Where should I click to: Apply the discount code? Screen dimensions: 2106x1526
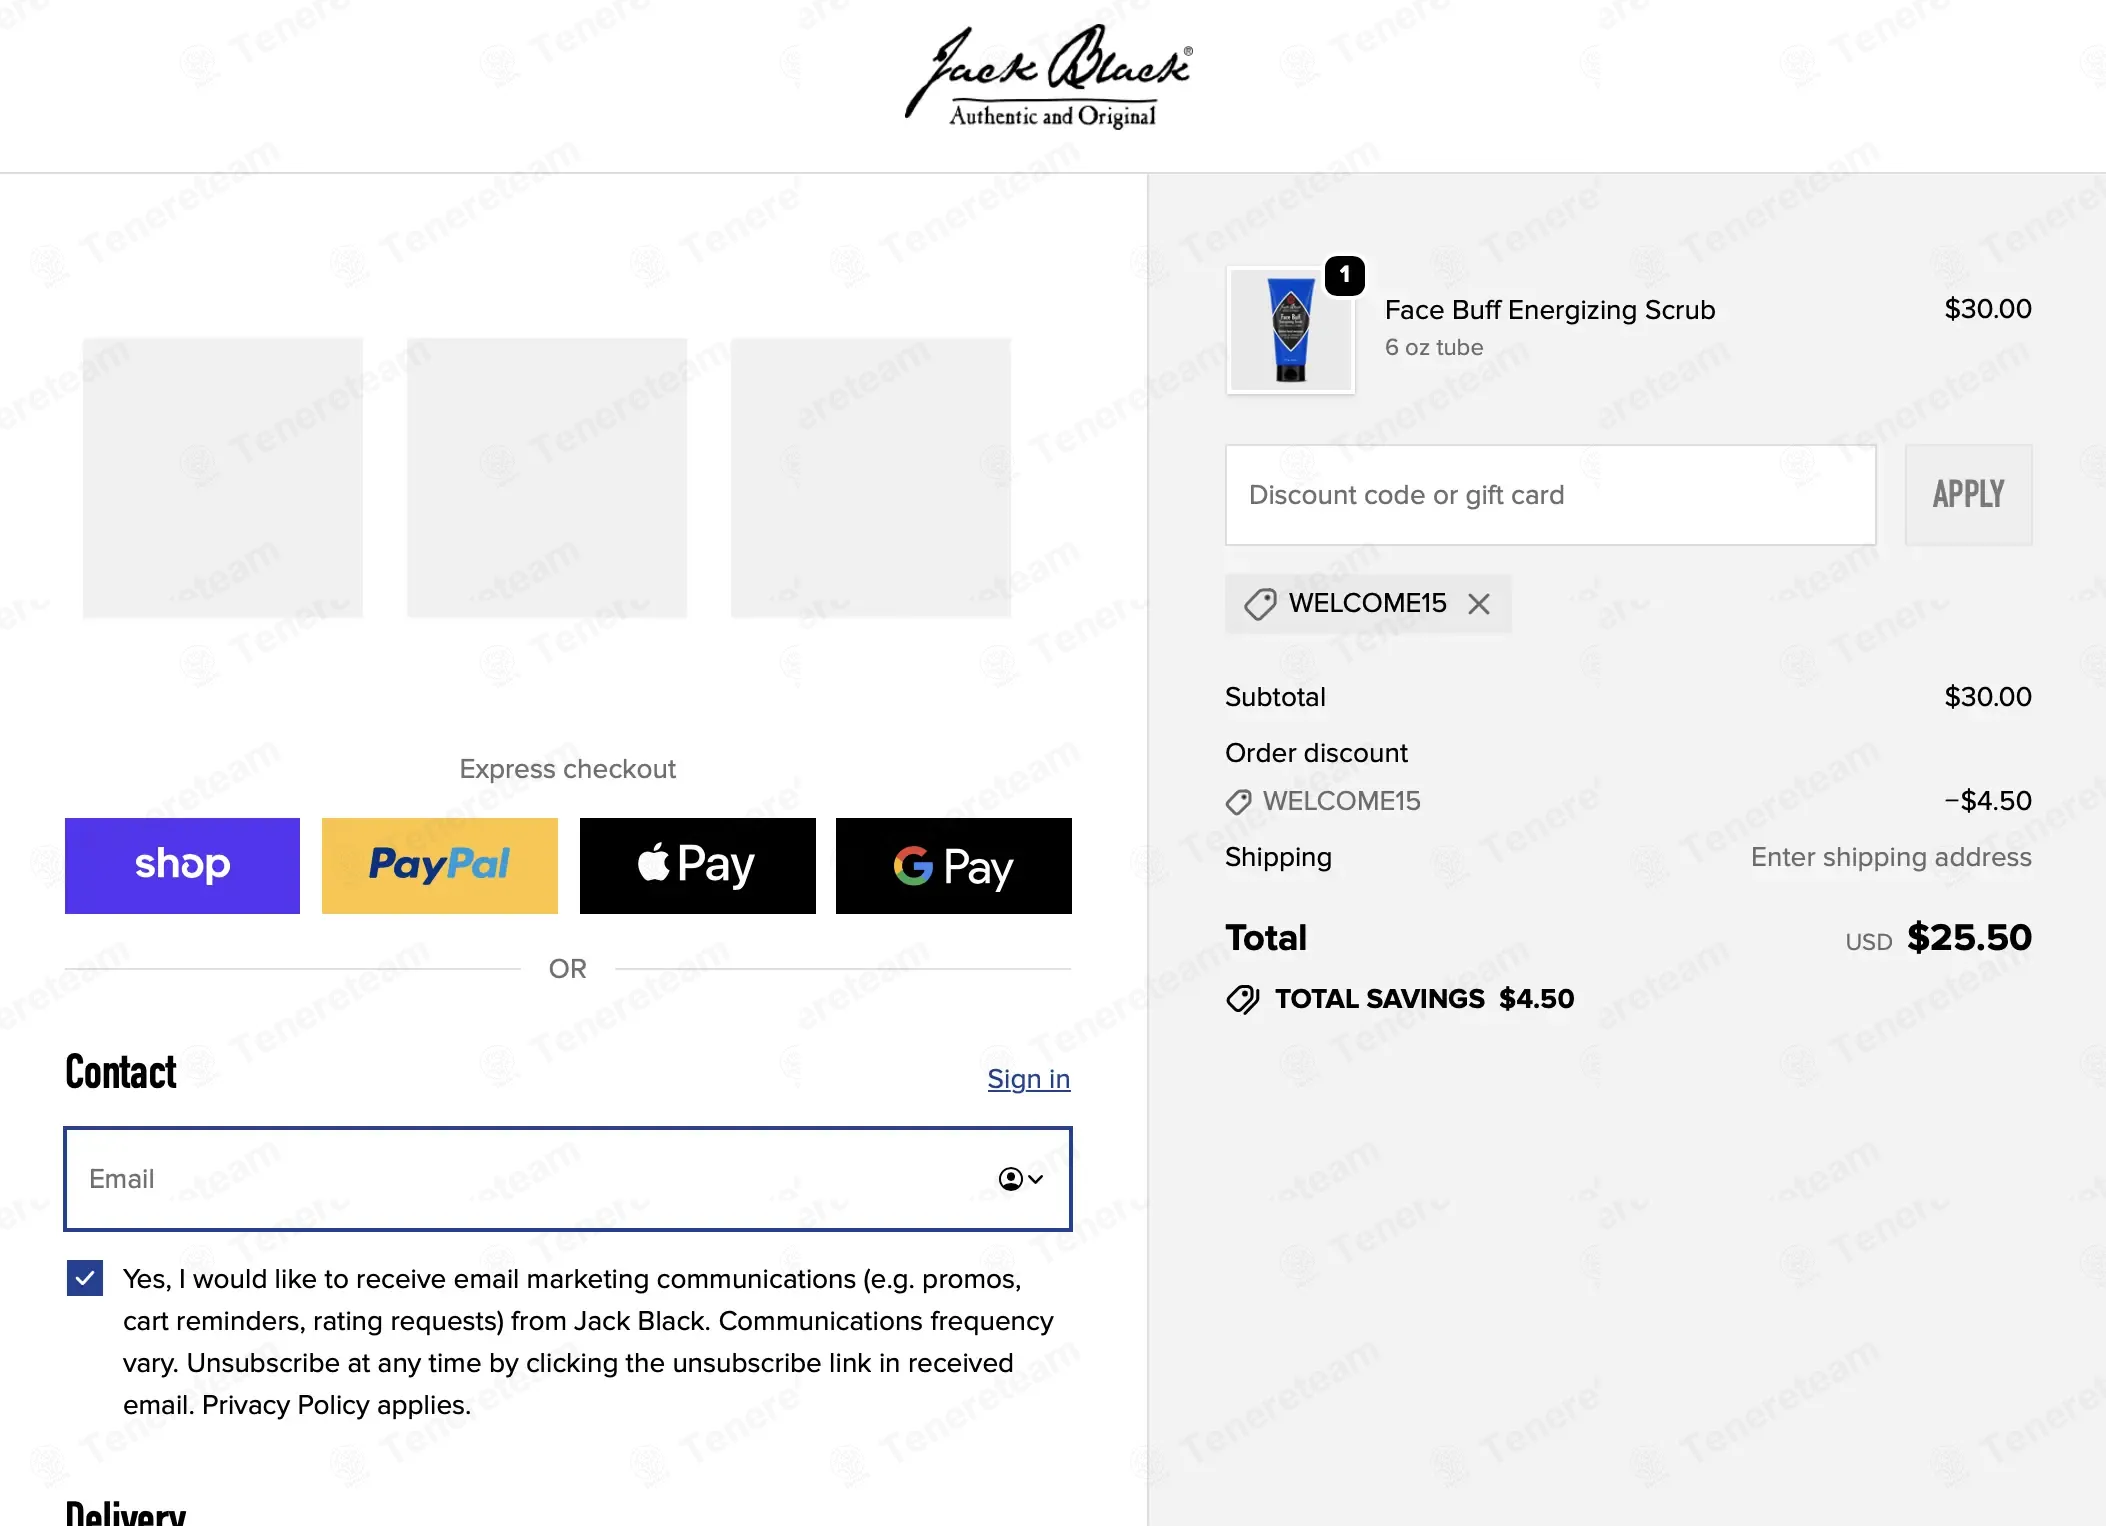pyautogui.click(x=1968, y=495)
